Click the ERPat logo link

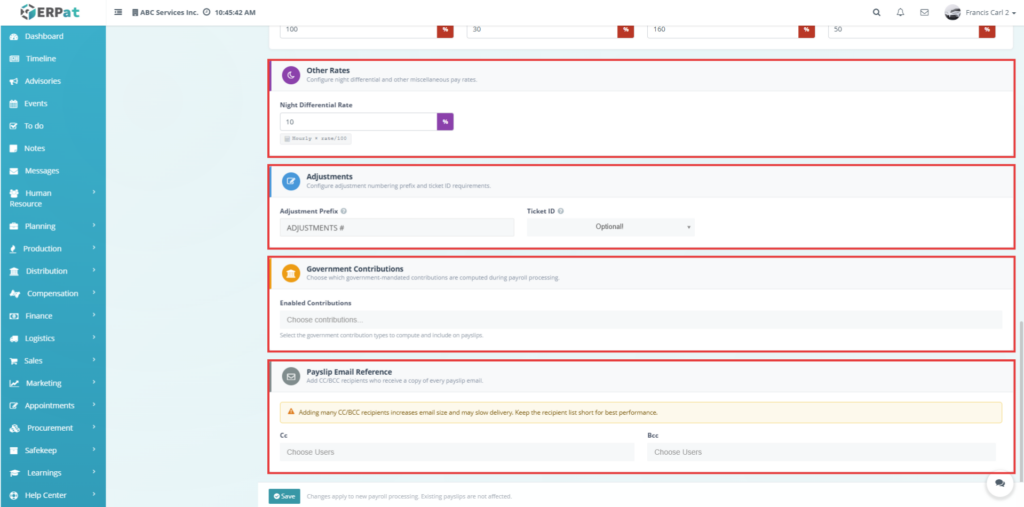pyautogui.click(x=52, y=12)
